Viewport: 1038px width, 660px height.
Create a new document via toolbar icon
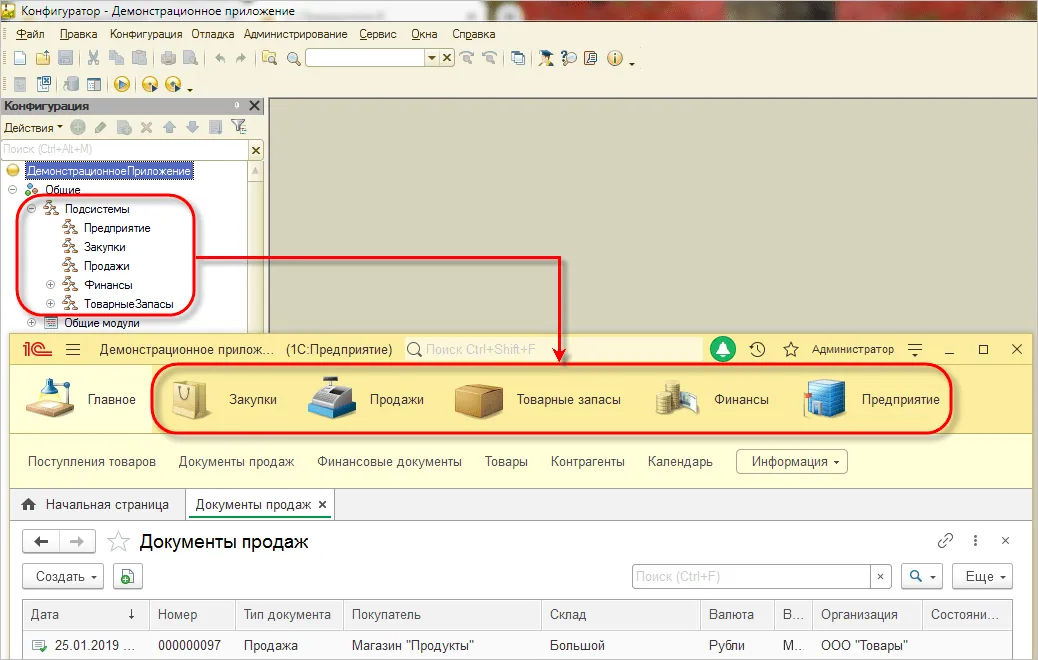coord(20,58)
